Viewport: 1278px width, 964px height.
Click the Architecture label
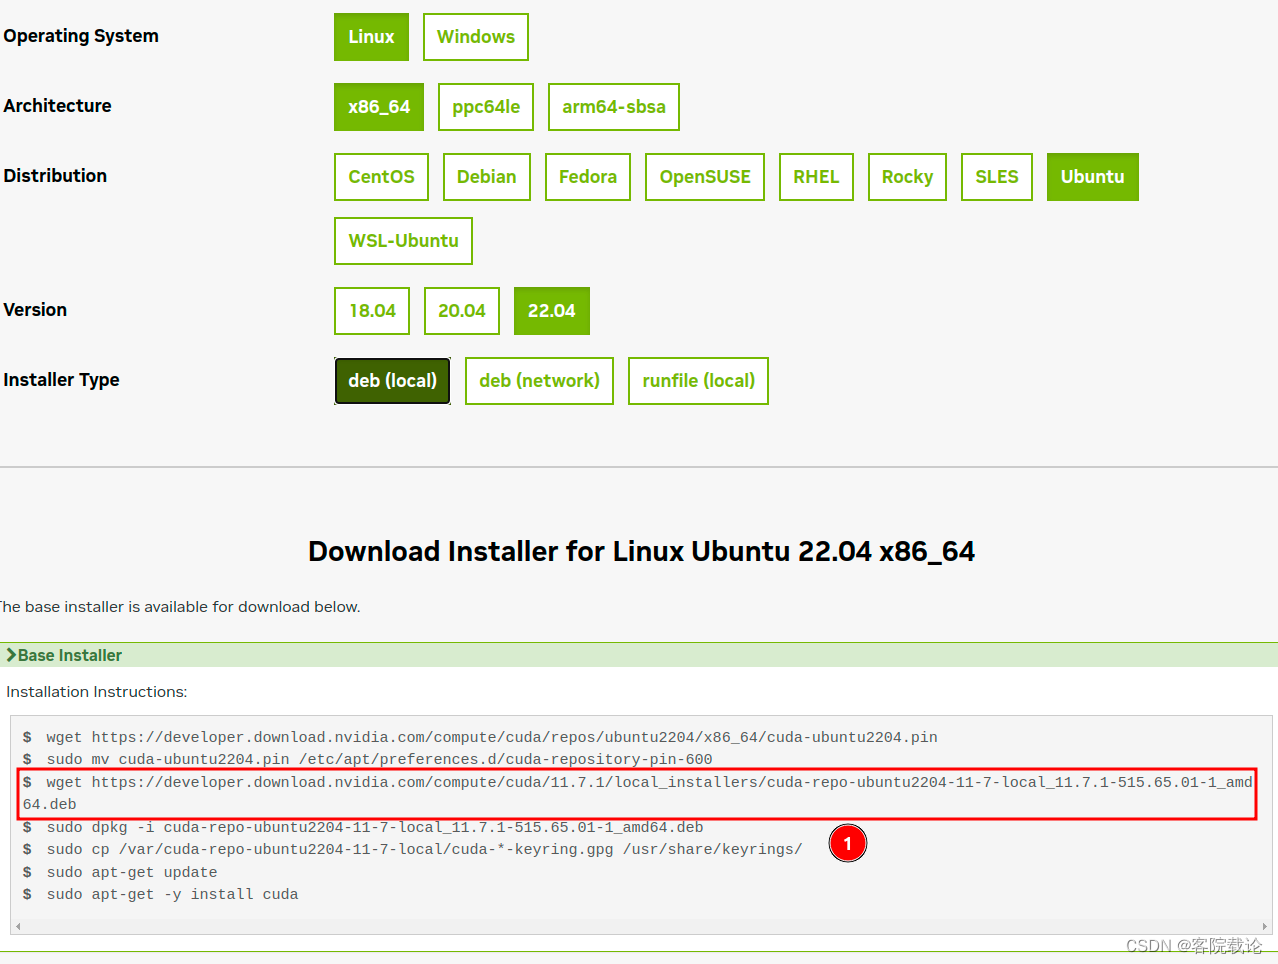click(57, 106)
